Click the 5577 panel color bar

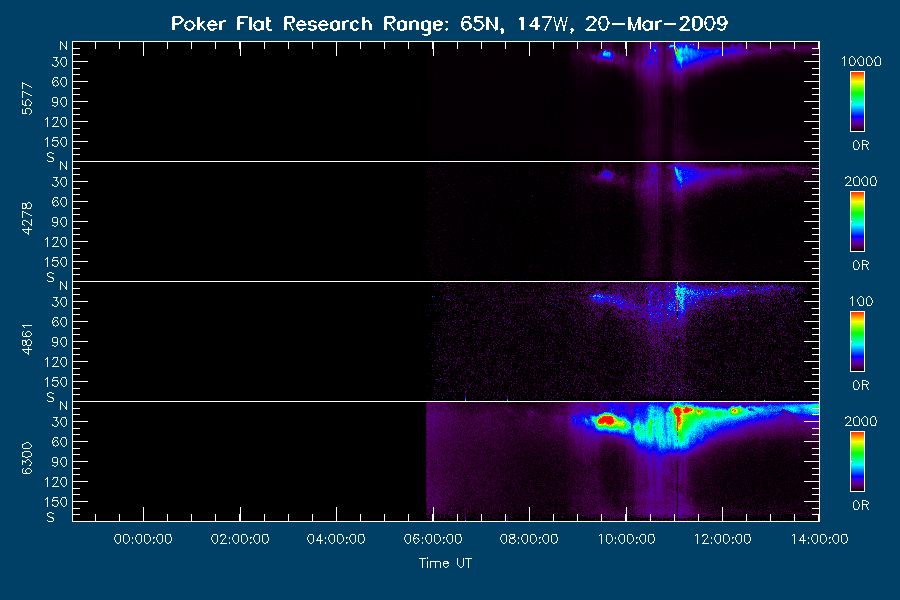857,102
